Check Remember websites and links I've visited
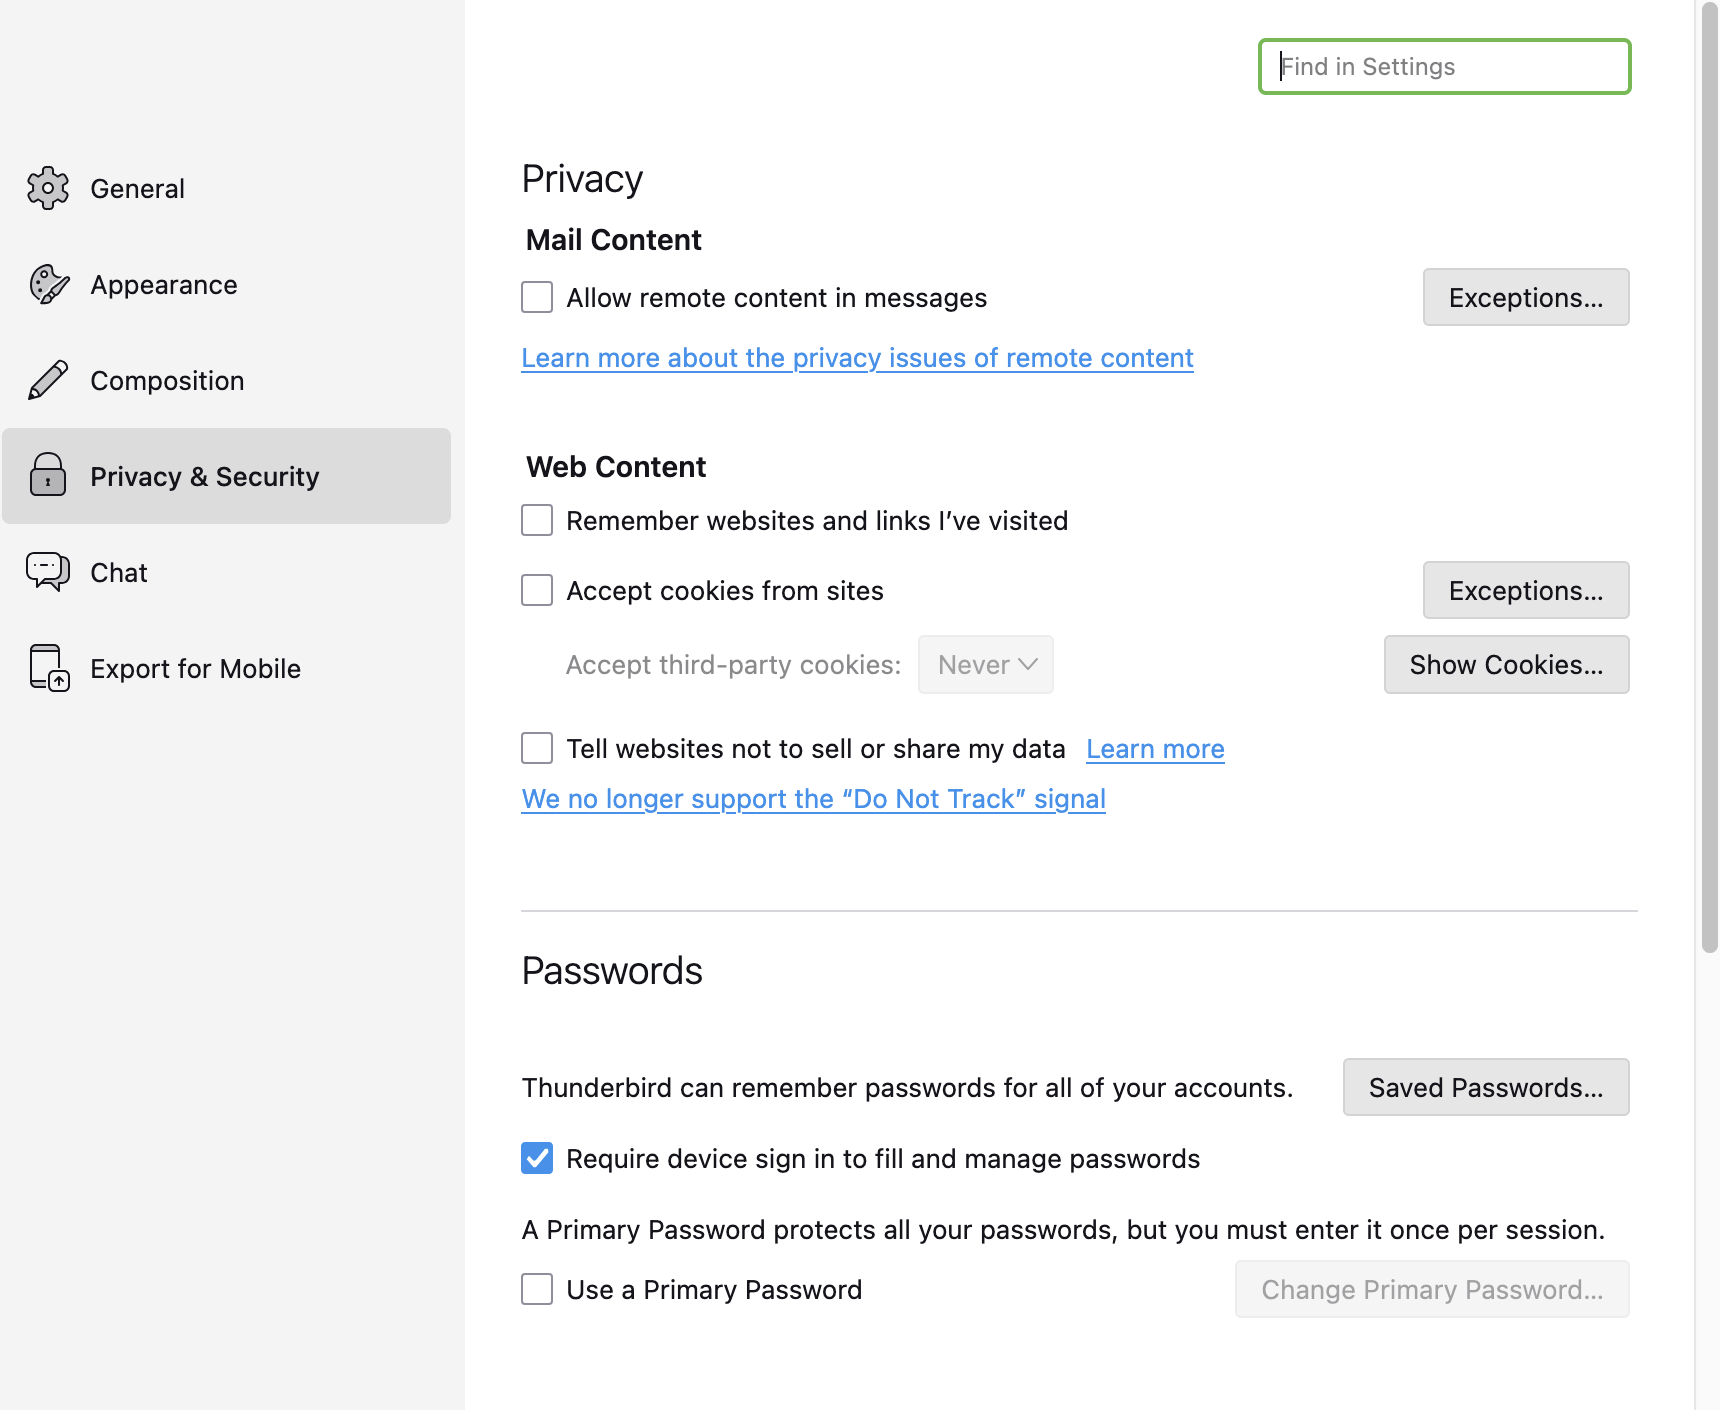The image size is (1720, 1410). click(537, 520)
